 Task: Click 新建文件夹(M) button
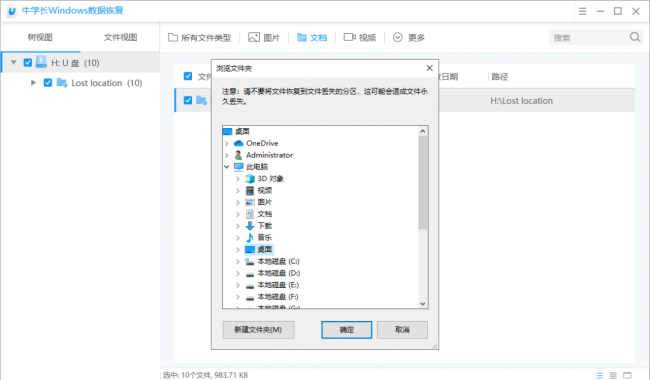(258, 330)
